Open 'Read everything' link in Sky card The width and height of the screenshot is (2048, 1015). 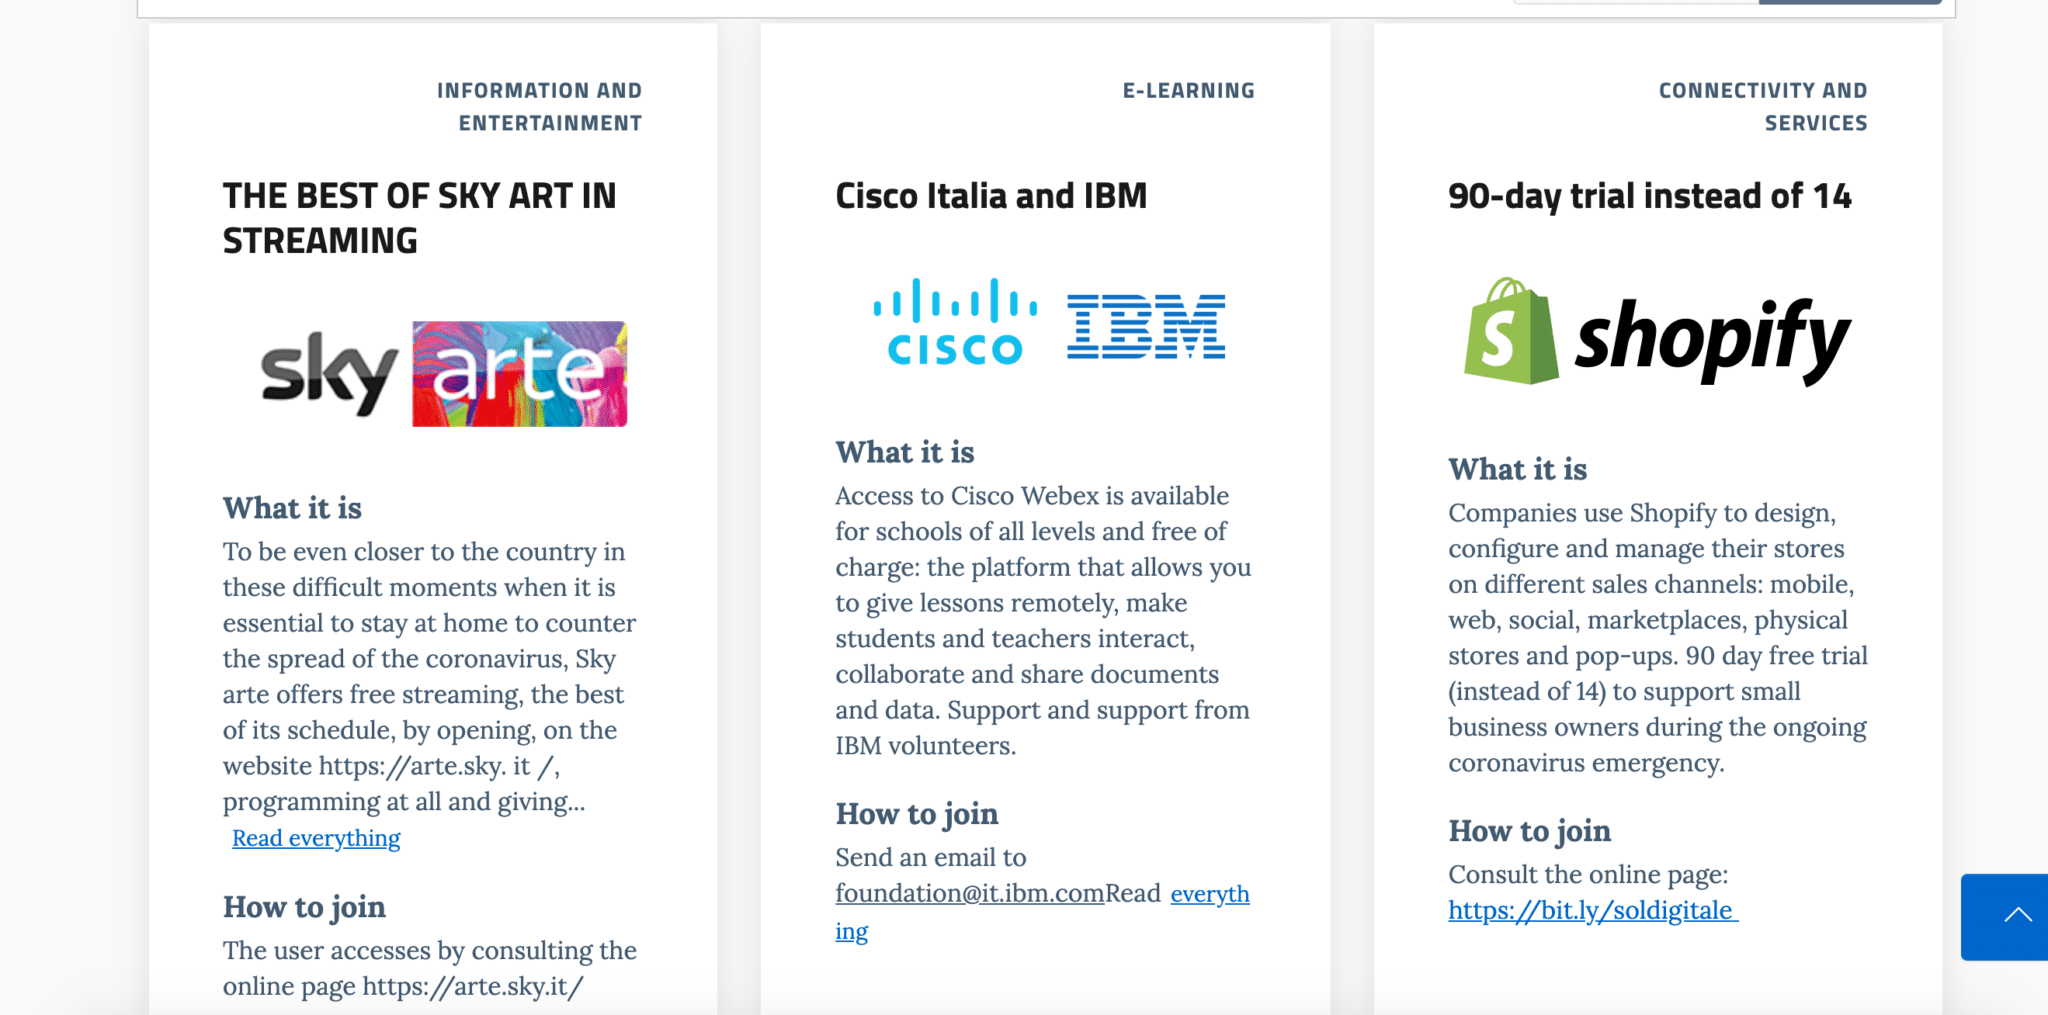[316, 838]
